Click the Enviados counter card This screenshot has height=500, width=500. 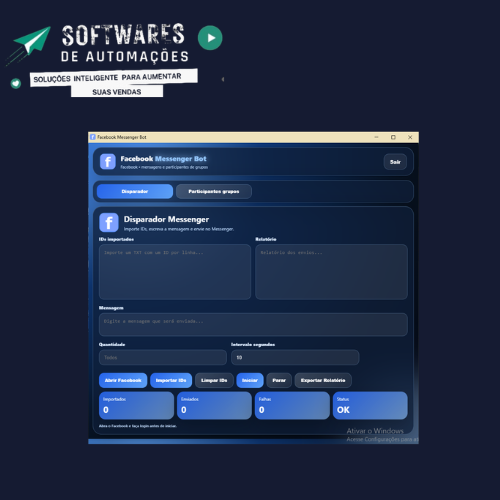tap(214, 405)
